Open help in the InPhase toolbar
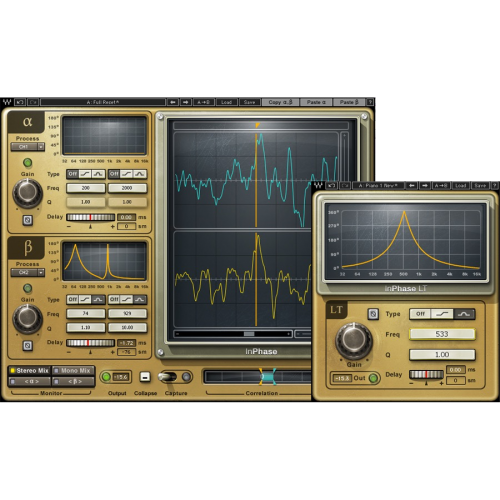 370,102
